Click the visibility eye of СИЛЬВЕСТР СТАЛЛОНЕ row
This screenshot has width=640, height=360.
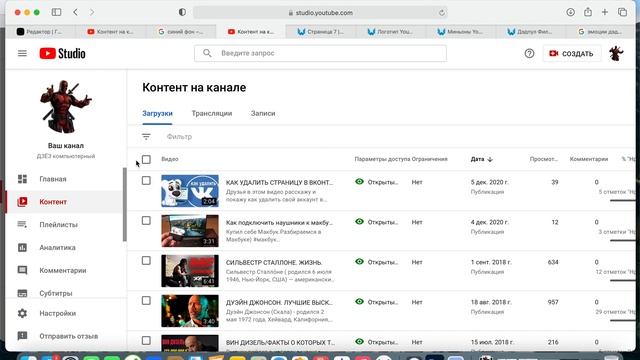click(x=359, y=262)
